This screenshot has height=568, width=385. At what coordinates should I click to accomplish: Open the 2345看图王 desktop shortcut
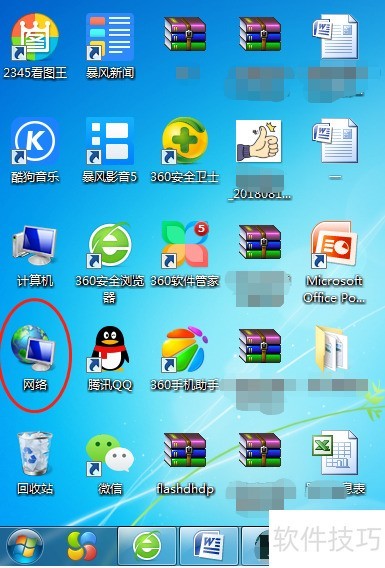[x=35, y=45]
